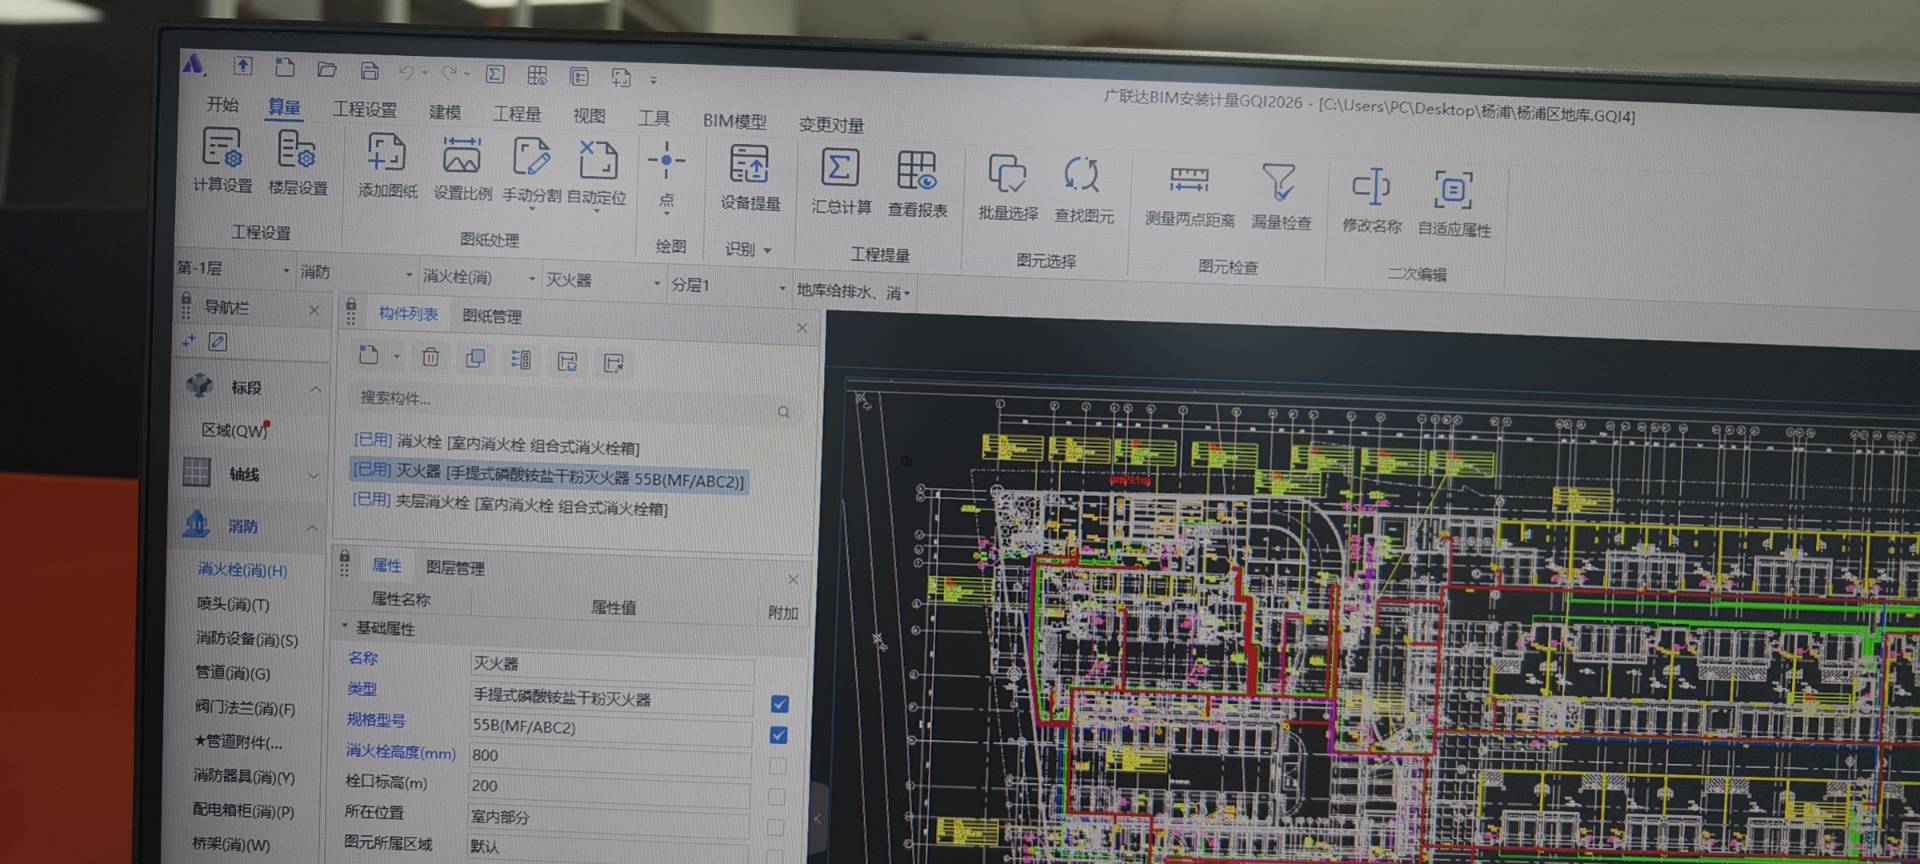The width and height of the screenshot is (1920, 864).
Task: Select 区域(QW) in navigation list
Action: tap(235, 431)
